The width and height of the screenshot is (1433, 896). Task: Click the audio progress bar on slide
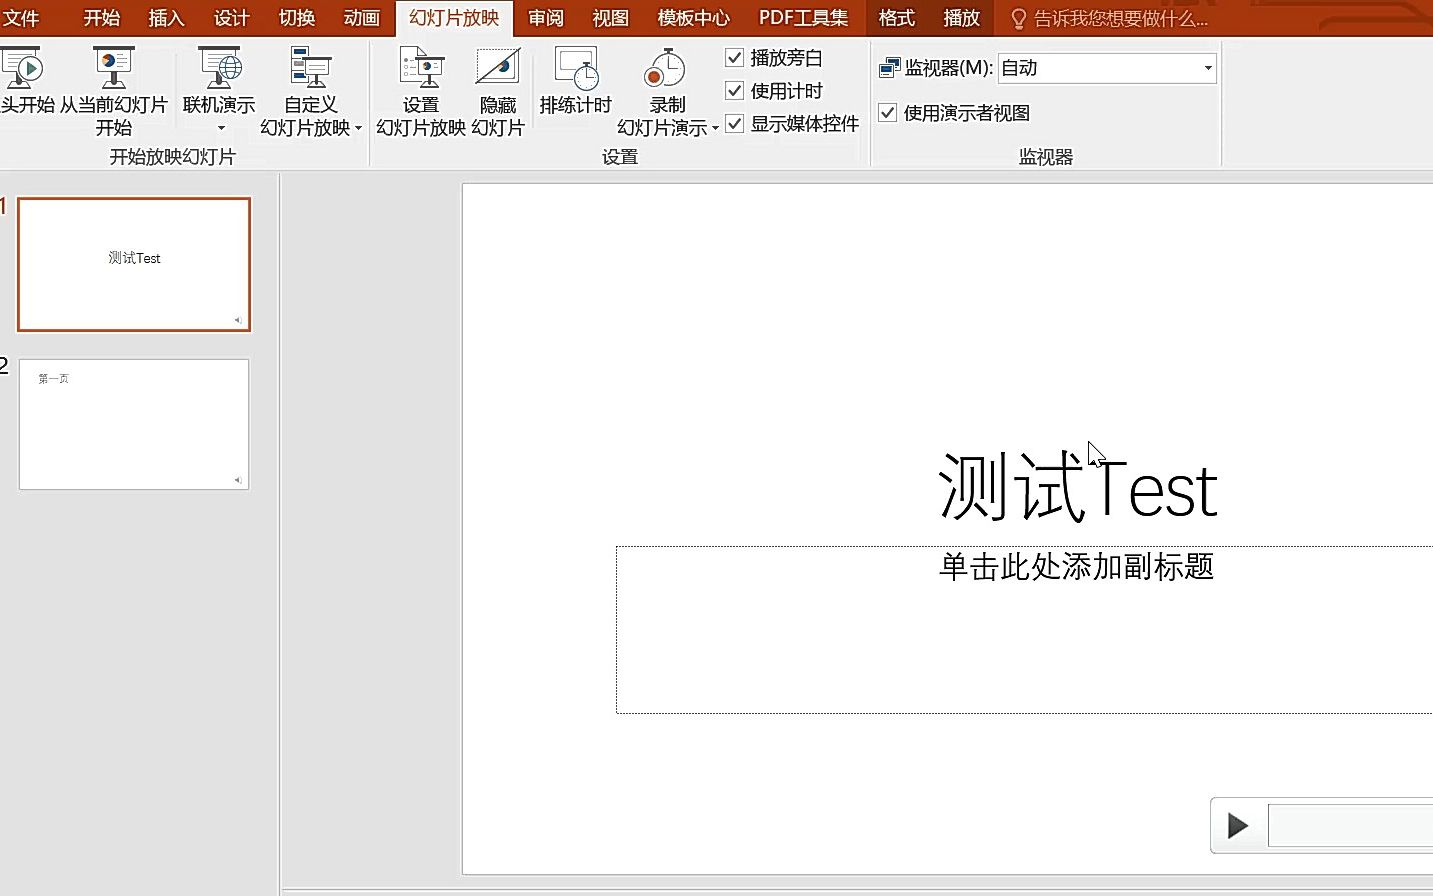1350,825
